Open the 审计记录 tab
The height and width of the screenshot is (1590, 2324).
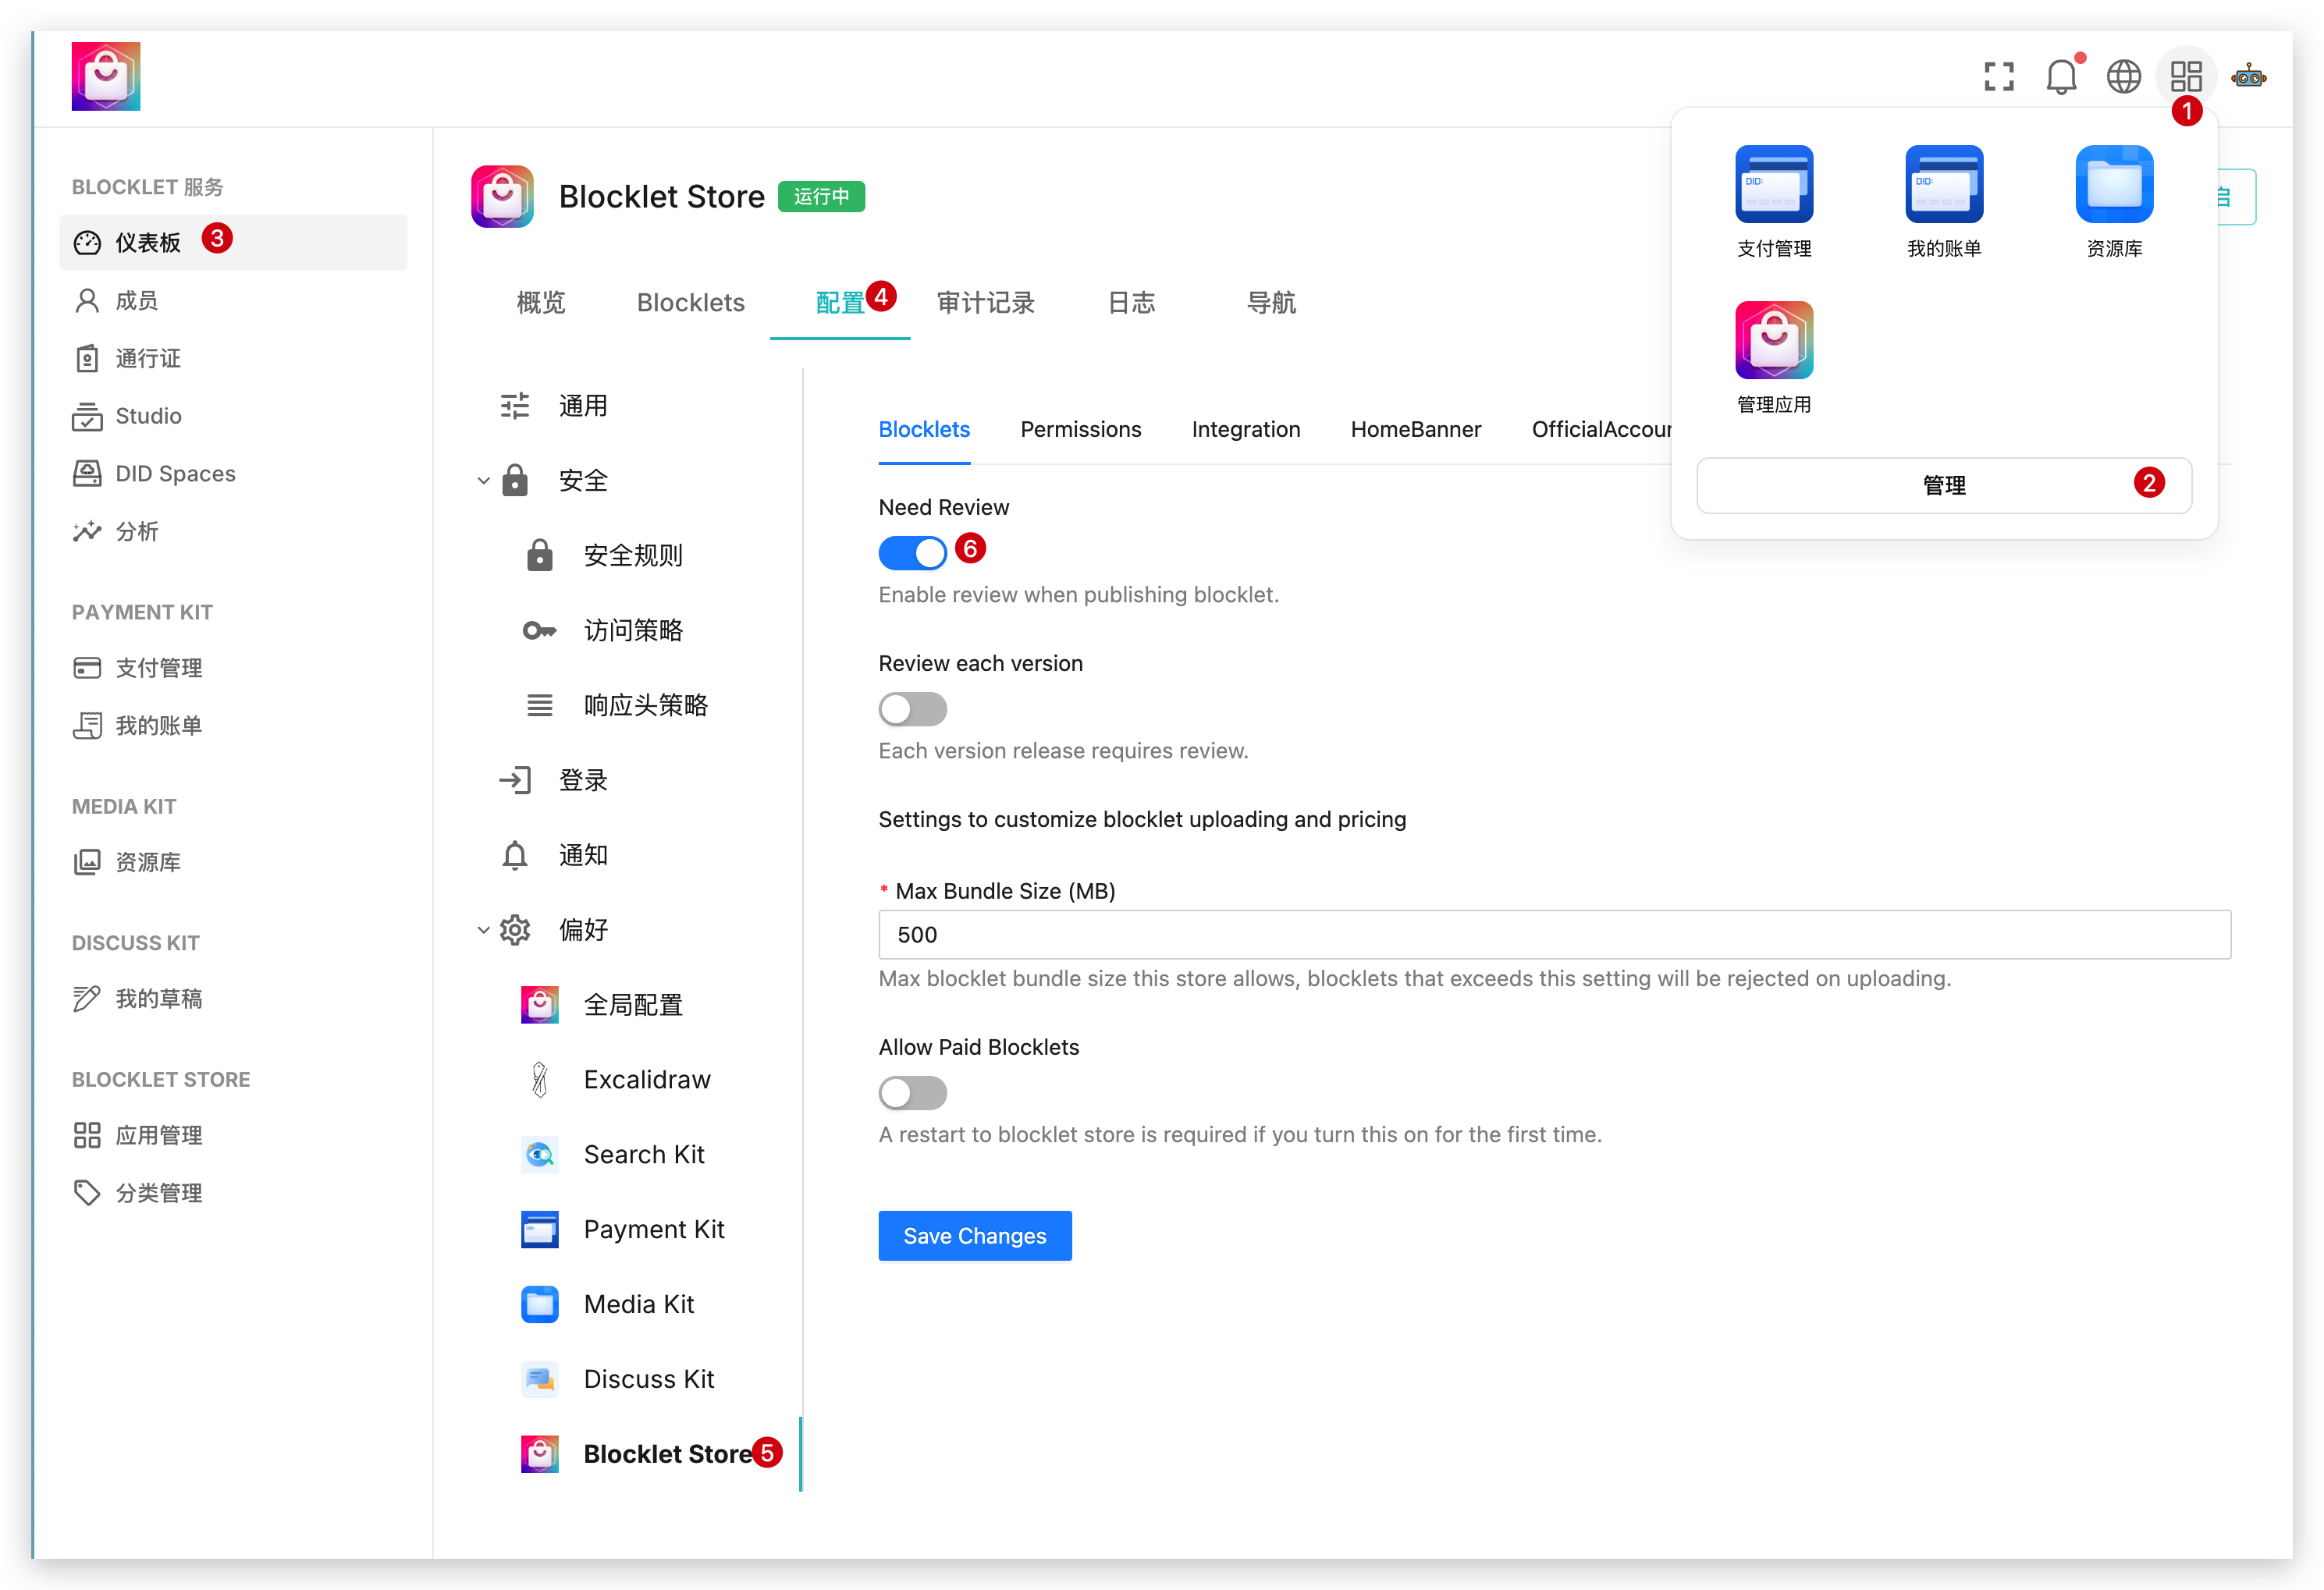click(985, 303)
